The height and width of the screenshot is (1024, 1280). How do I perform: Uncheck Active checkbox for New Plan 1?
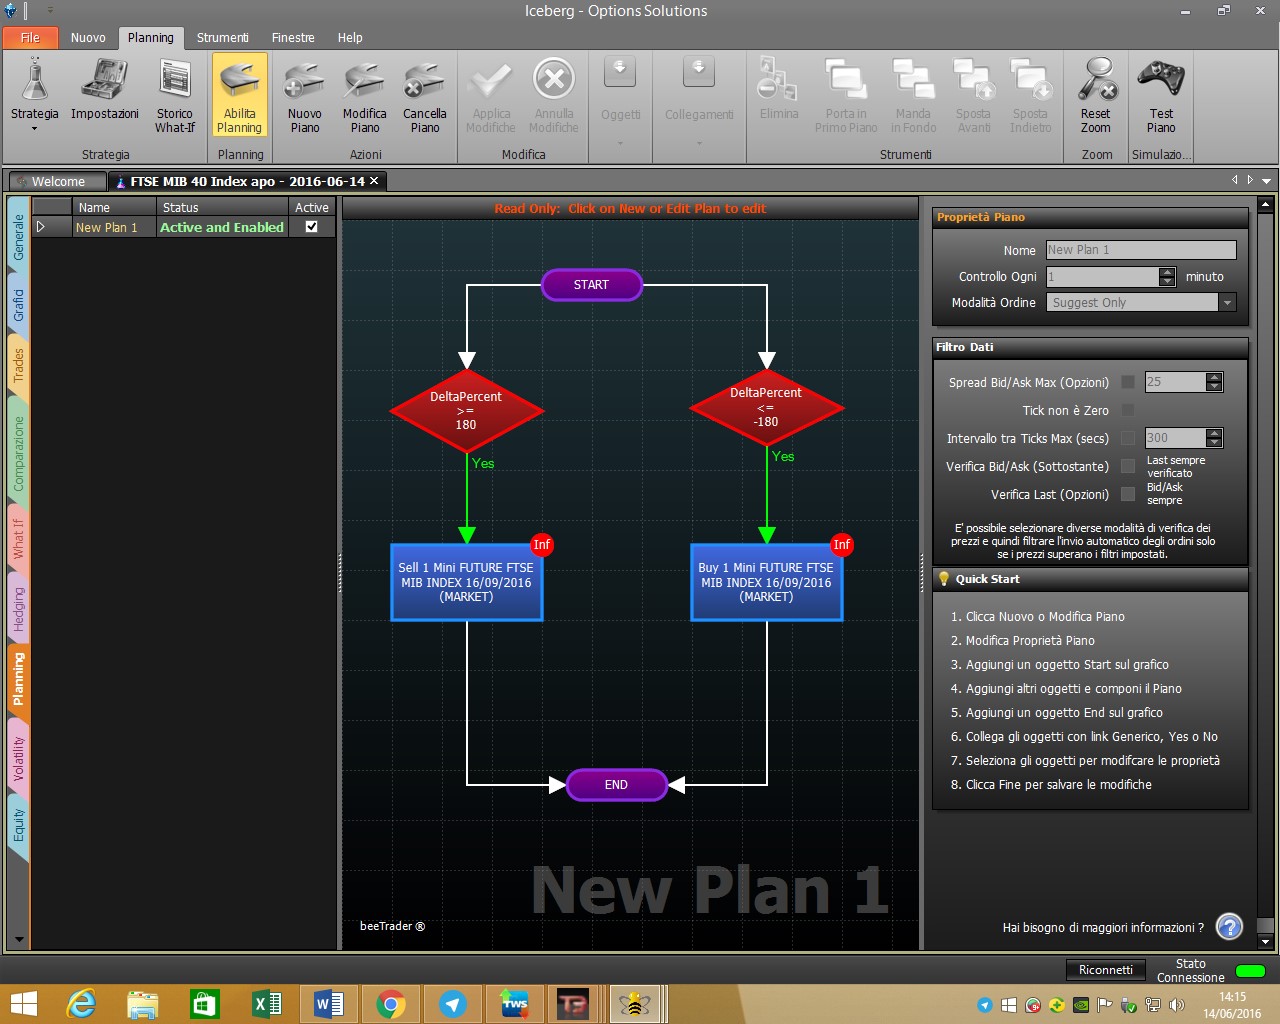(311, 227)
